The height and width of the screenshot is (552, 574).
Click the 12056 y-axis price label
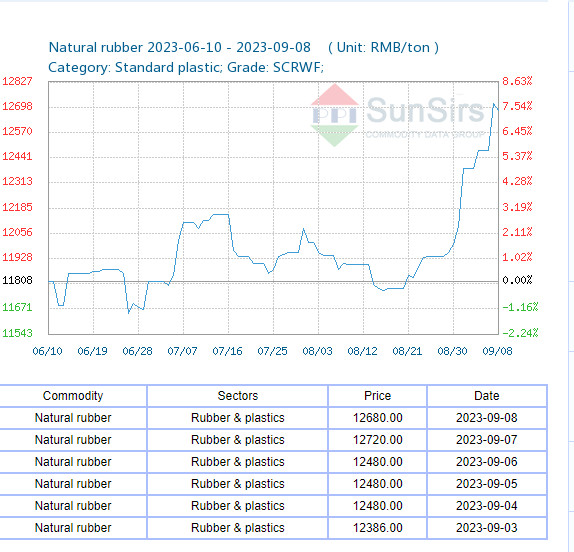pyautogui.click(x=17, y=232)
